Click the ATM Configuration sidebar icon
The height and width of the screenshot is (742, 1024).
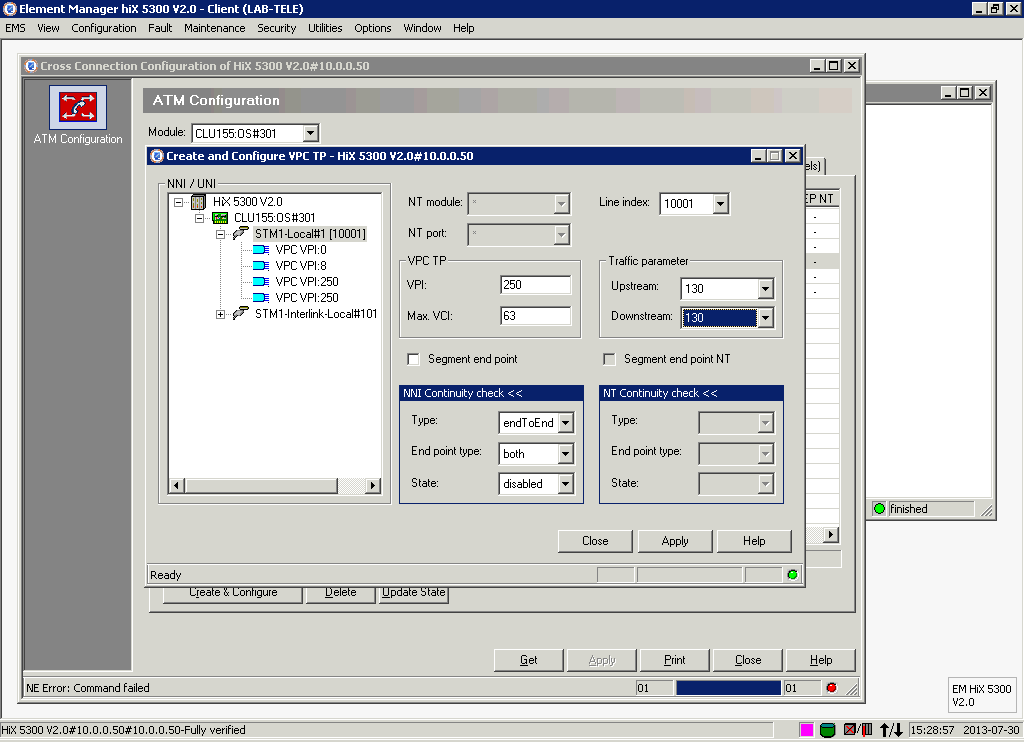click(78, 107)
